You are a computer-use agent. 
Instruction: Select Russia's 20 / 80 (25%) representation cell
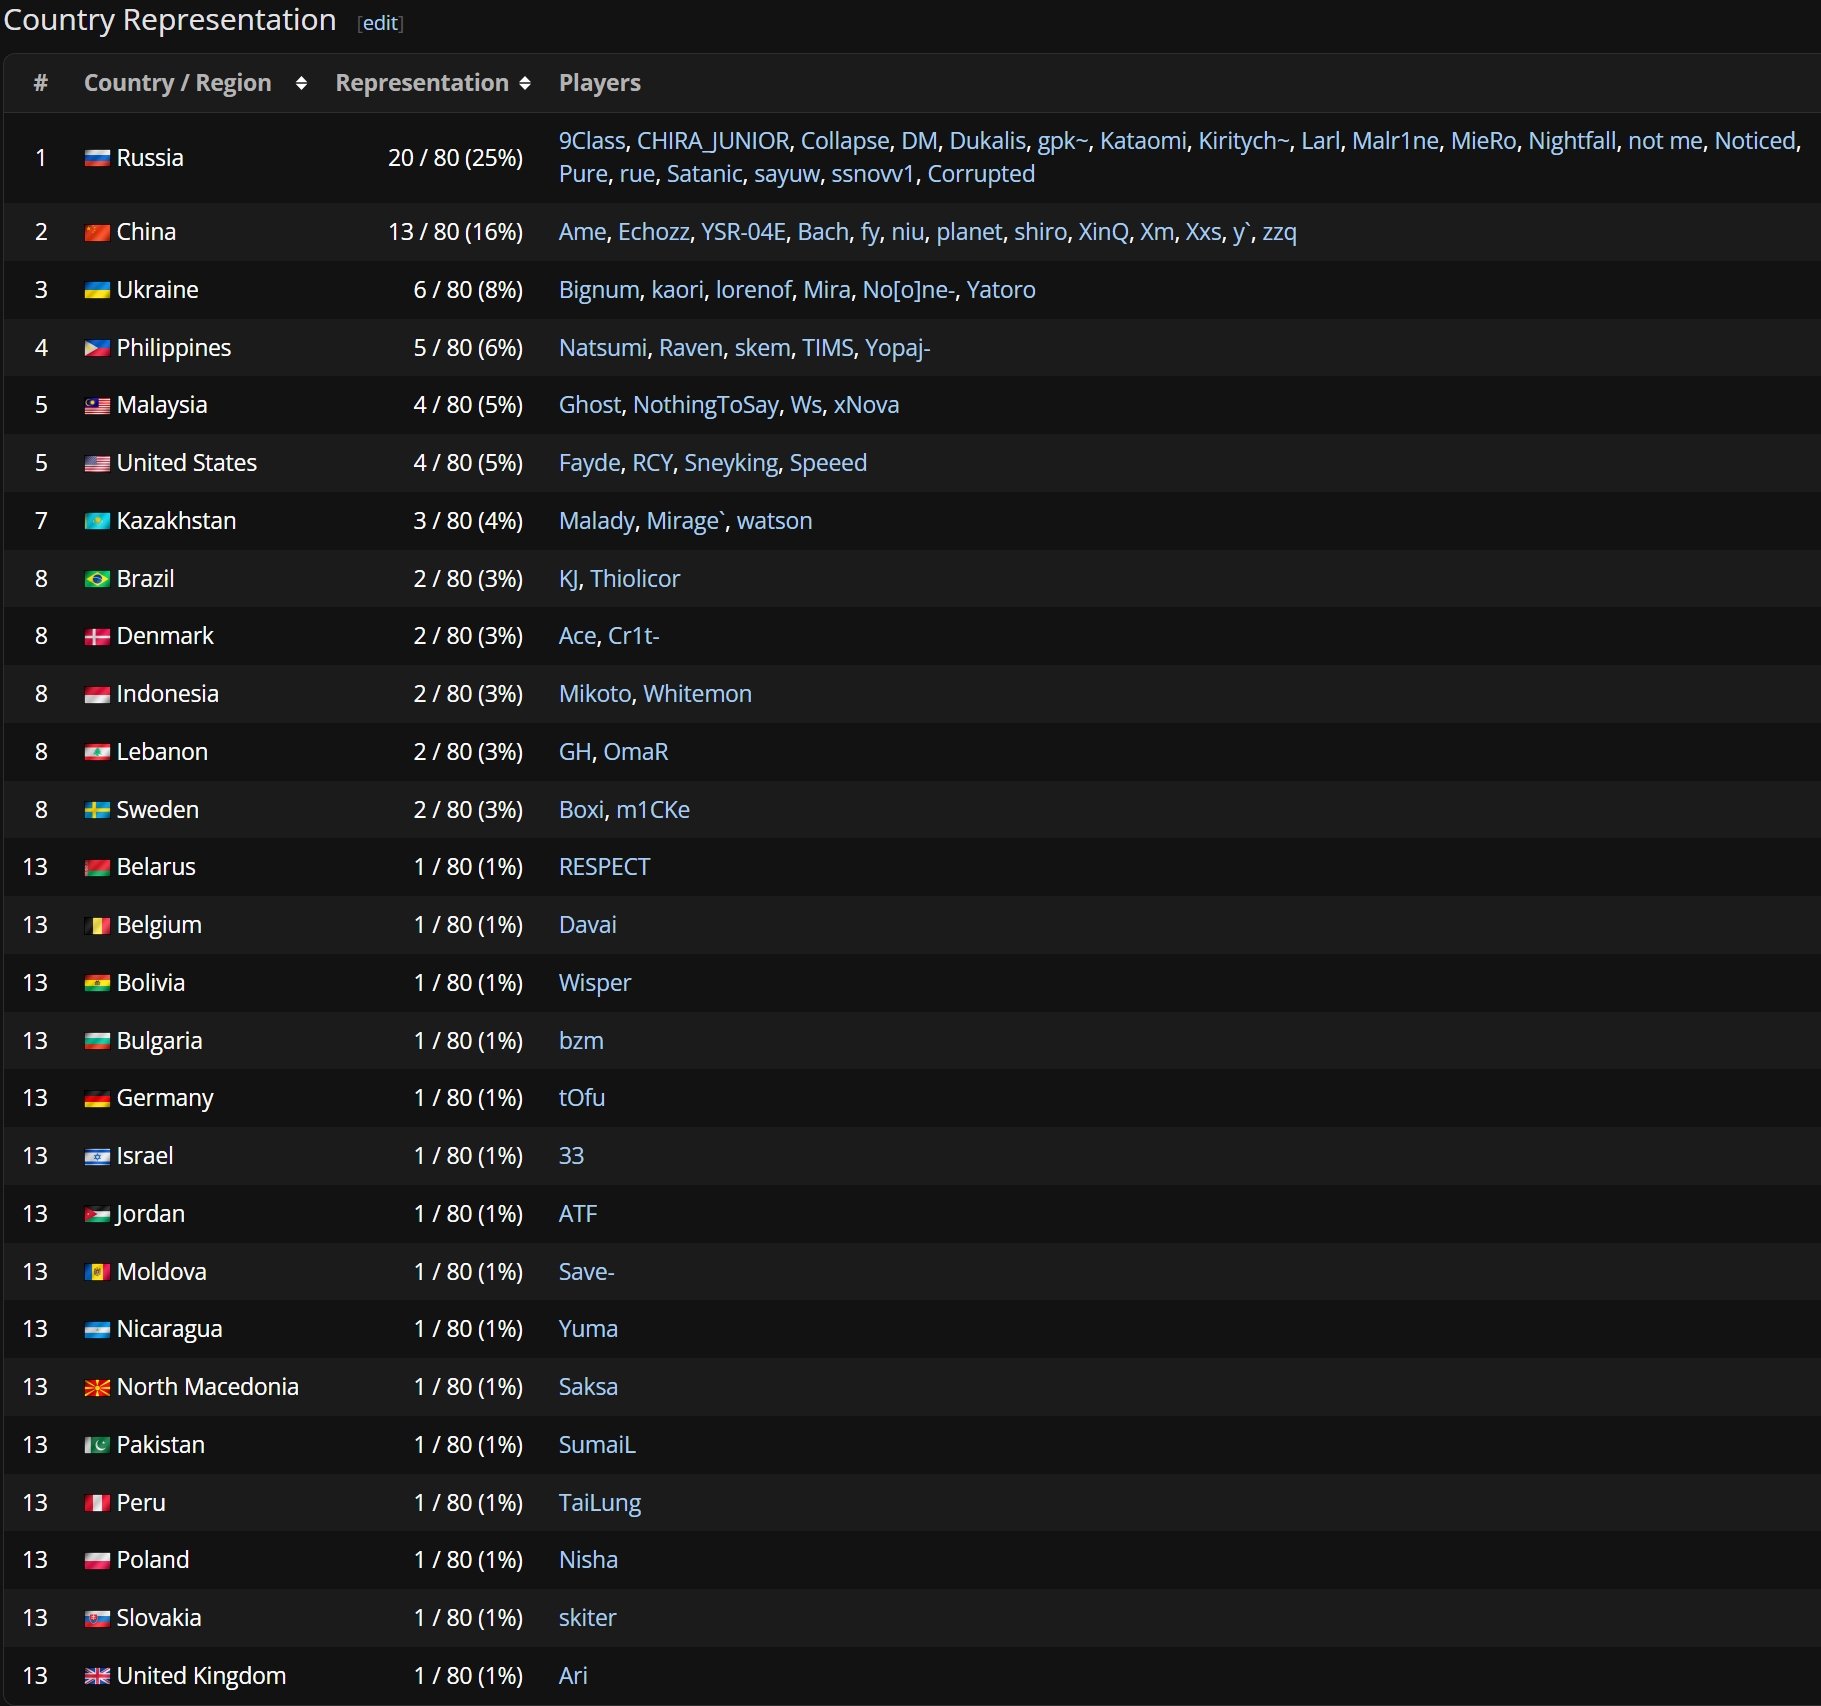click(x=455, y=158)
